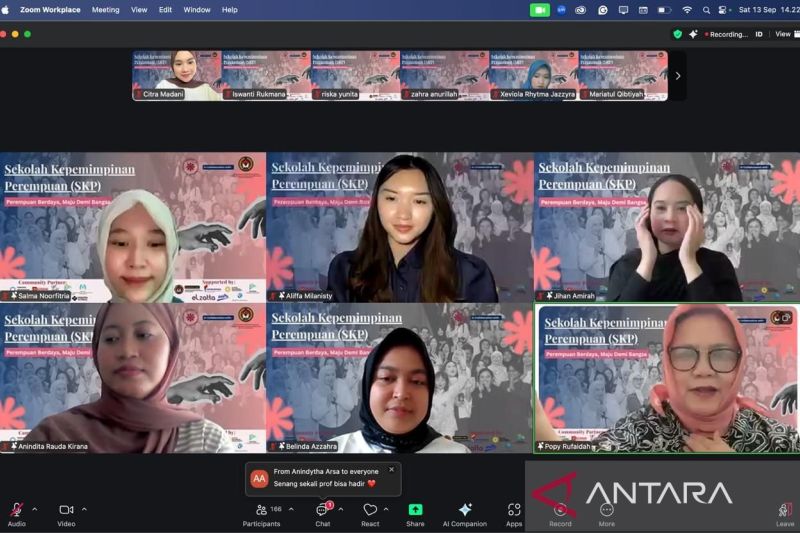Toggle camera with the Video button
This screenshot has width=800, height=533.
pos(66,511)
